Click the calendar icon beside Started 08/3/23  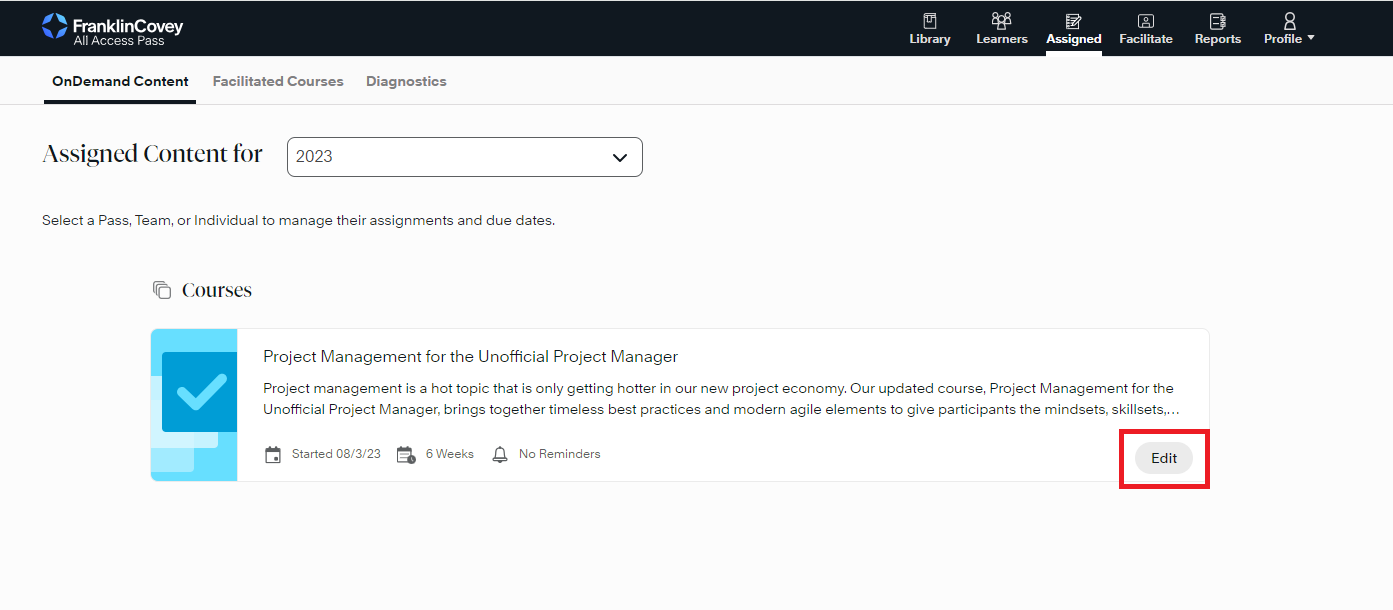tap(273, 455)
